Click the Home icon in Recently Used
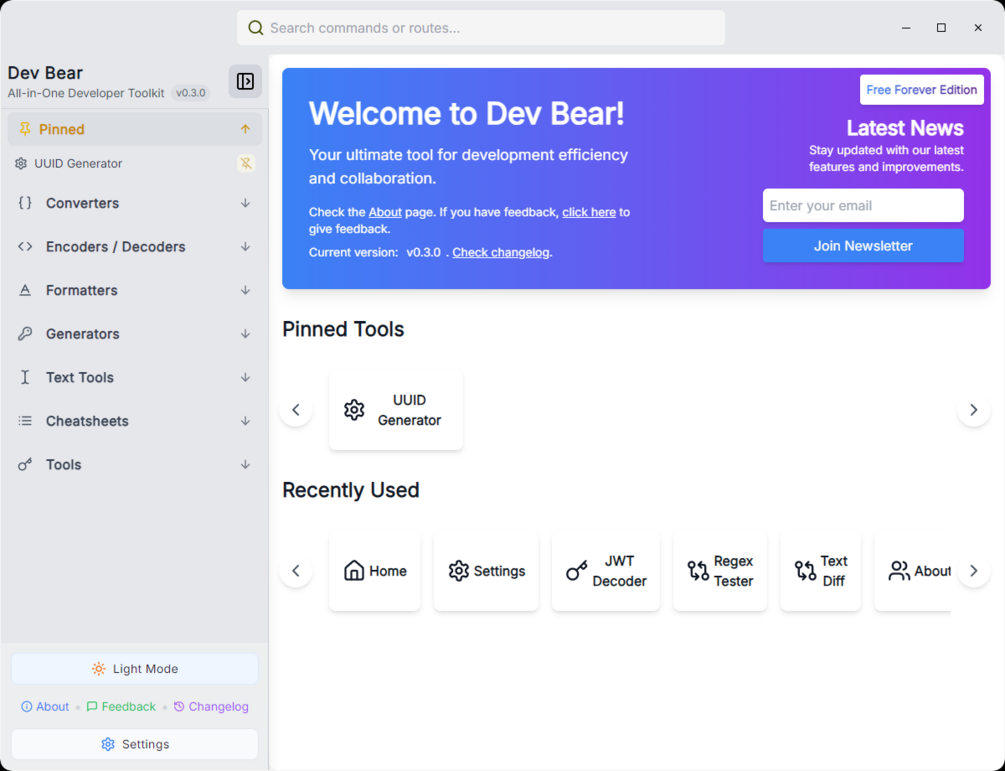Viewport: 1005px width, 771px height. (353, 570)
